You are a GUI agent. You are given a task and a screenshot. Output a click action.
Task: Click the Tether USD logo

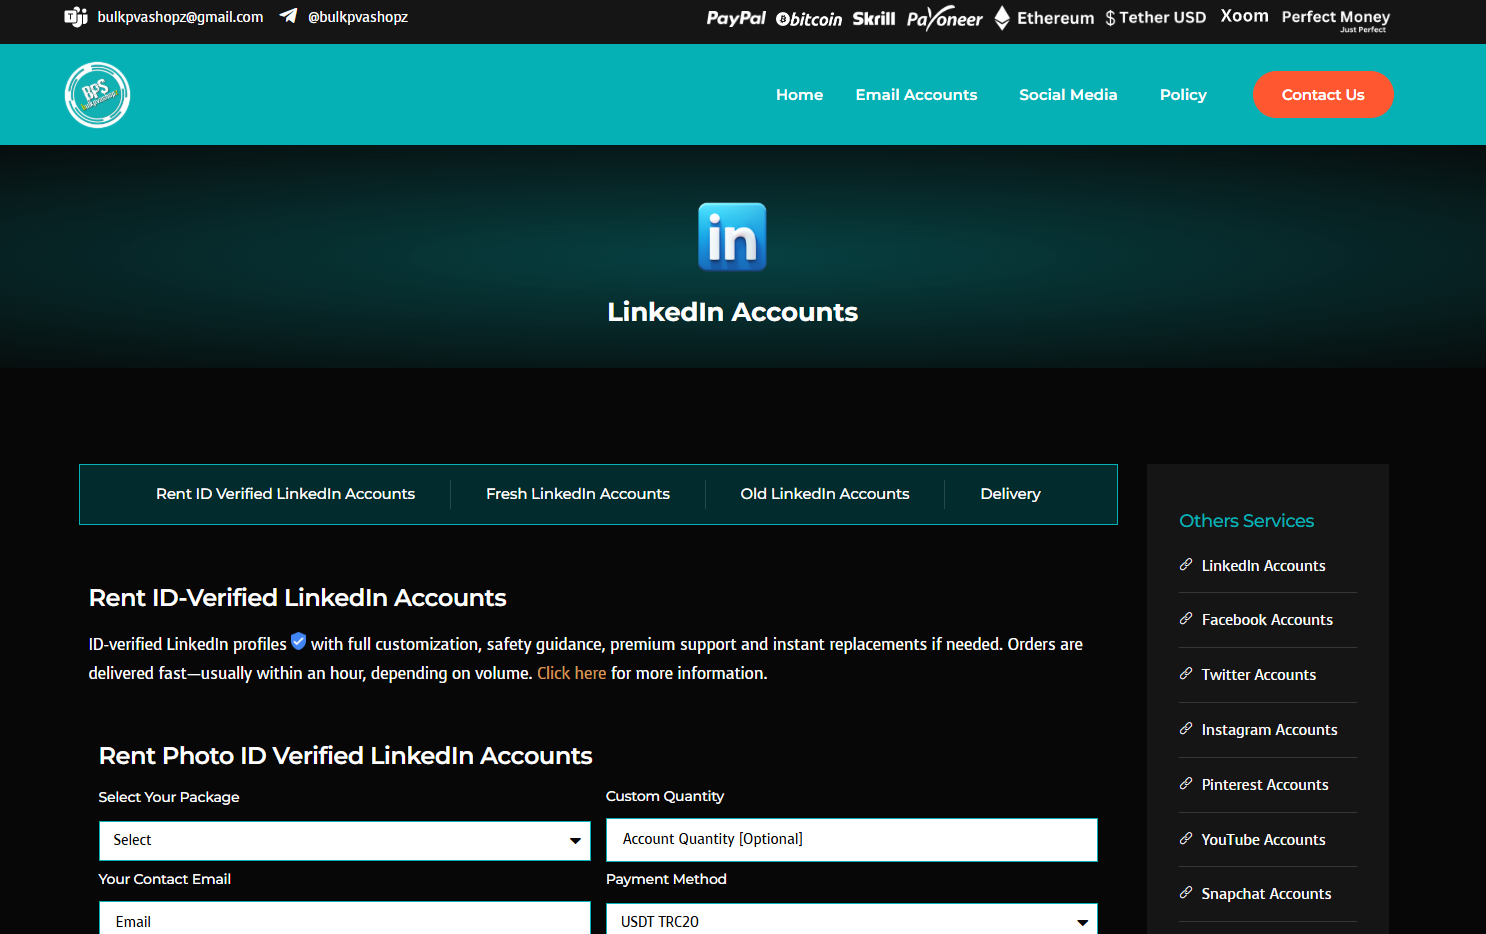tap(1156, 18)
